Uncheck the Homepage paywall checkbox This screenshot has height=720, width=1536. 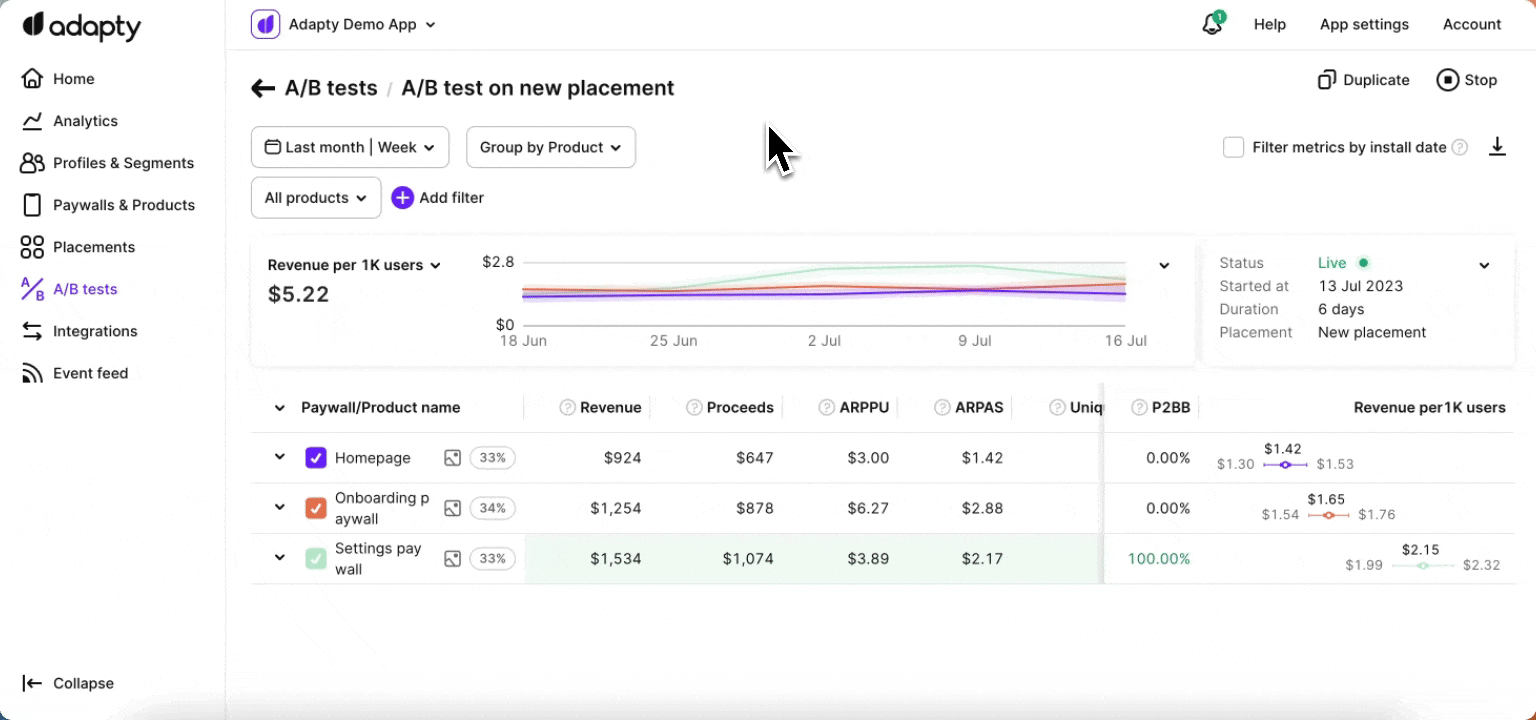(x=315, y=458)
